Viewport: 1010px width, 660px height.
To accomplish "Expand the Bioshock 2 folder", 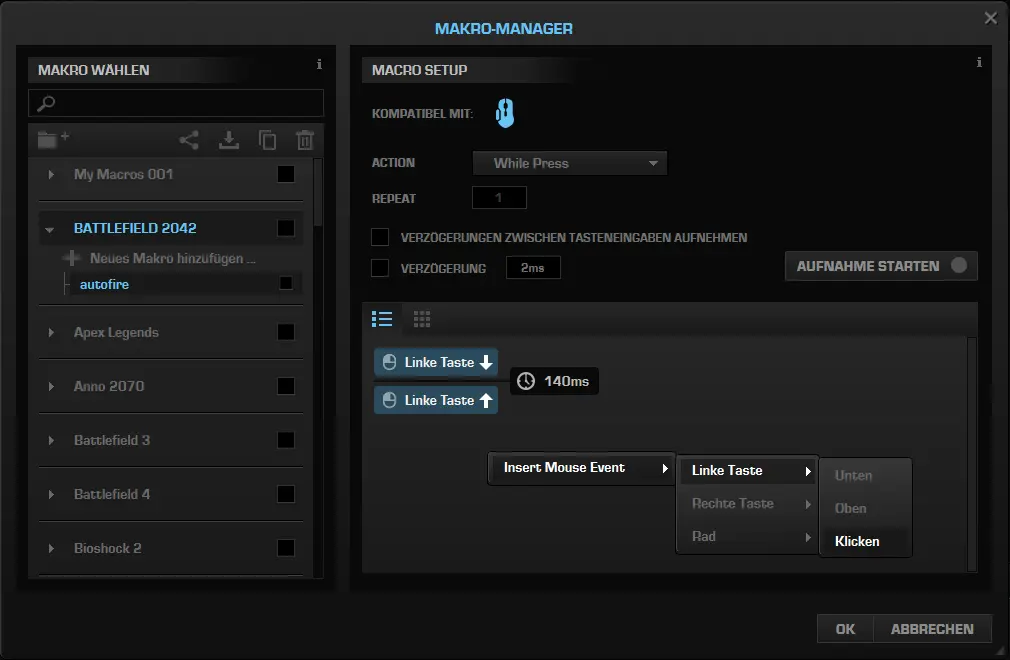I will (51, 549).
